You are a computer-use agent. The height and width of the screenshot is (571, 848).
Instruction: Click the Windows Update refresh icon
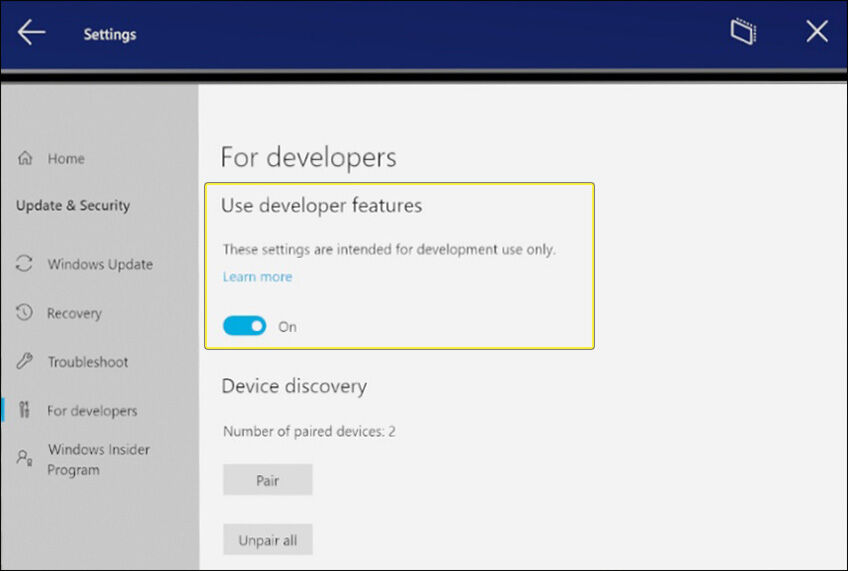24,263
